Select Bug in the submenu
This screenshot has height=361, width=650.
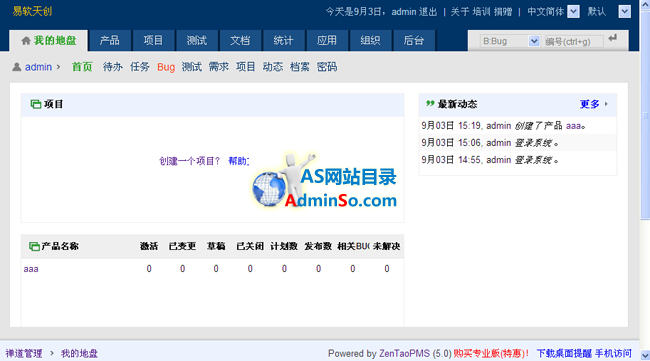[x=166, y=67]
